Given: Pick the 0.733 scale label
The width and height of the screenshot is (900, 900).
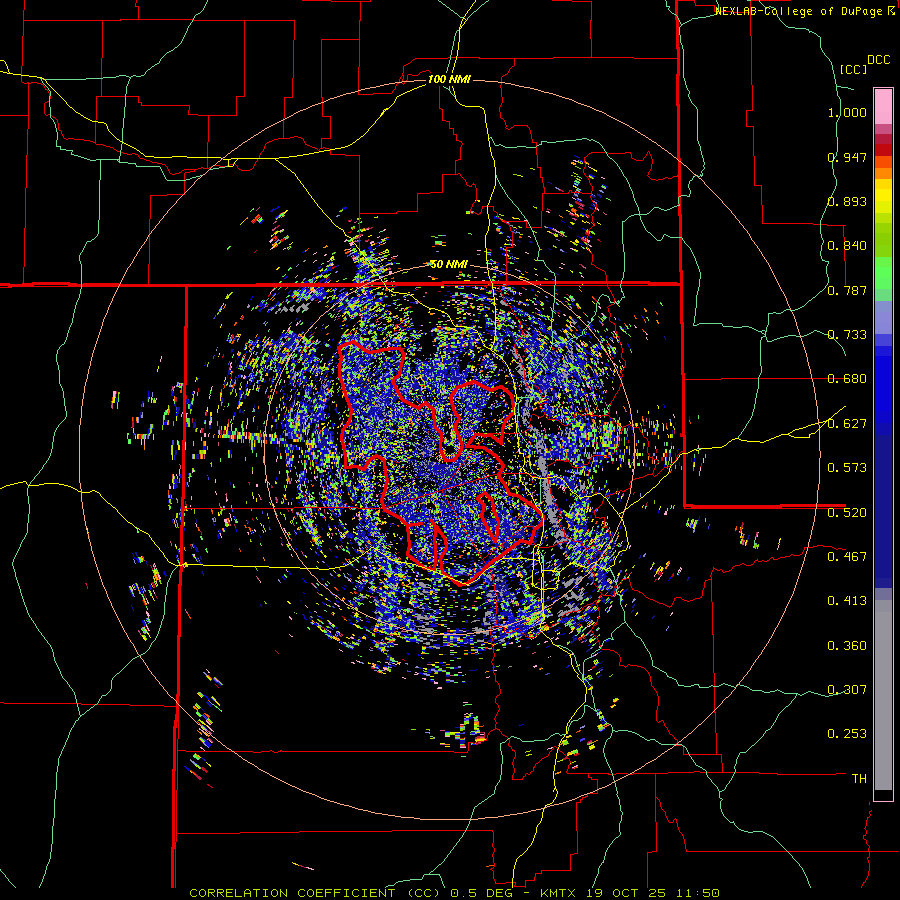Looking at the screenshot, I should (x=847, y=335).
